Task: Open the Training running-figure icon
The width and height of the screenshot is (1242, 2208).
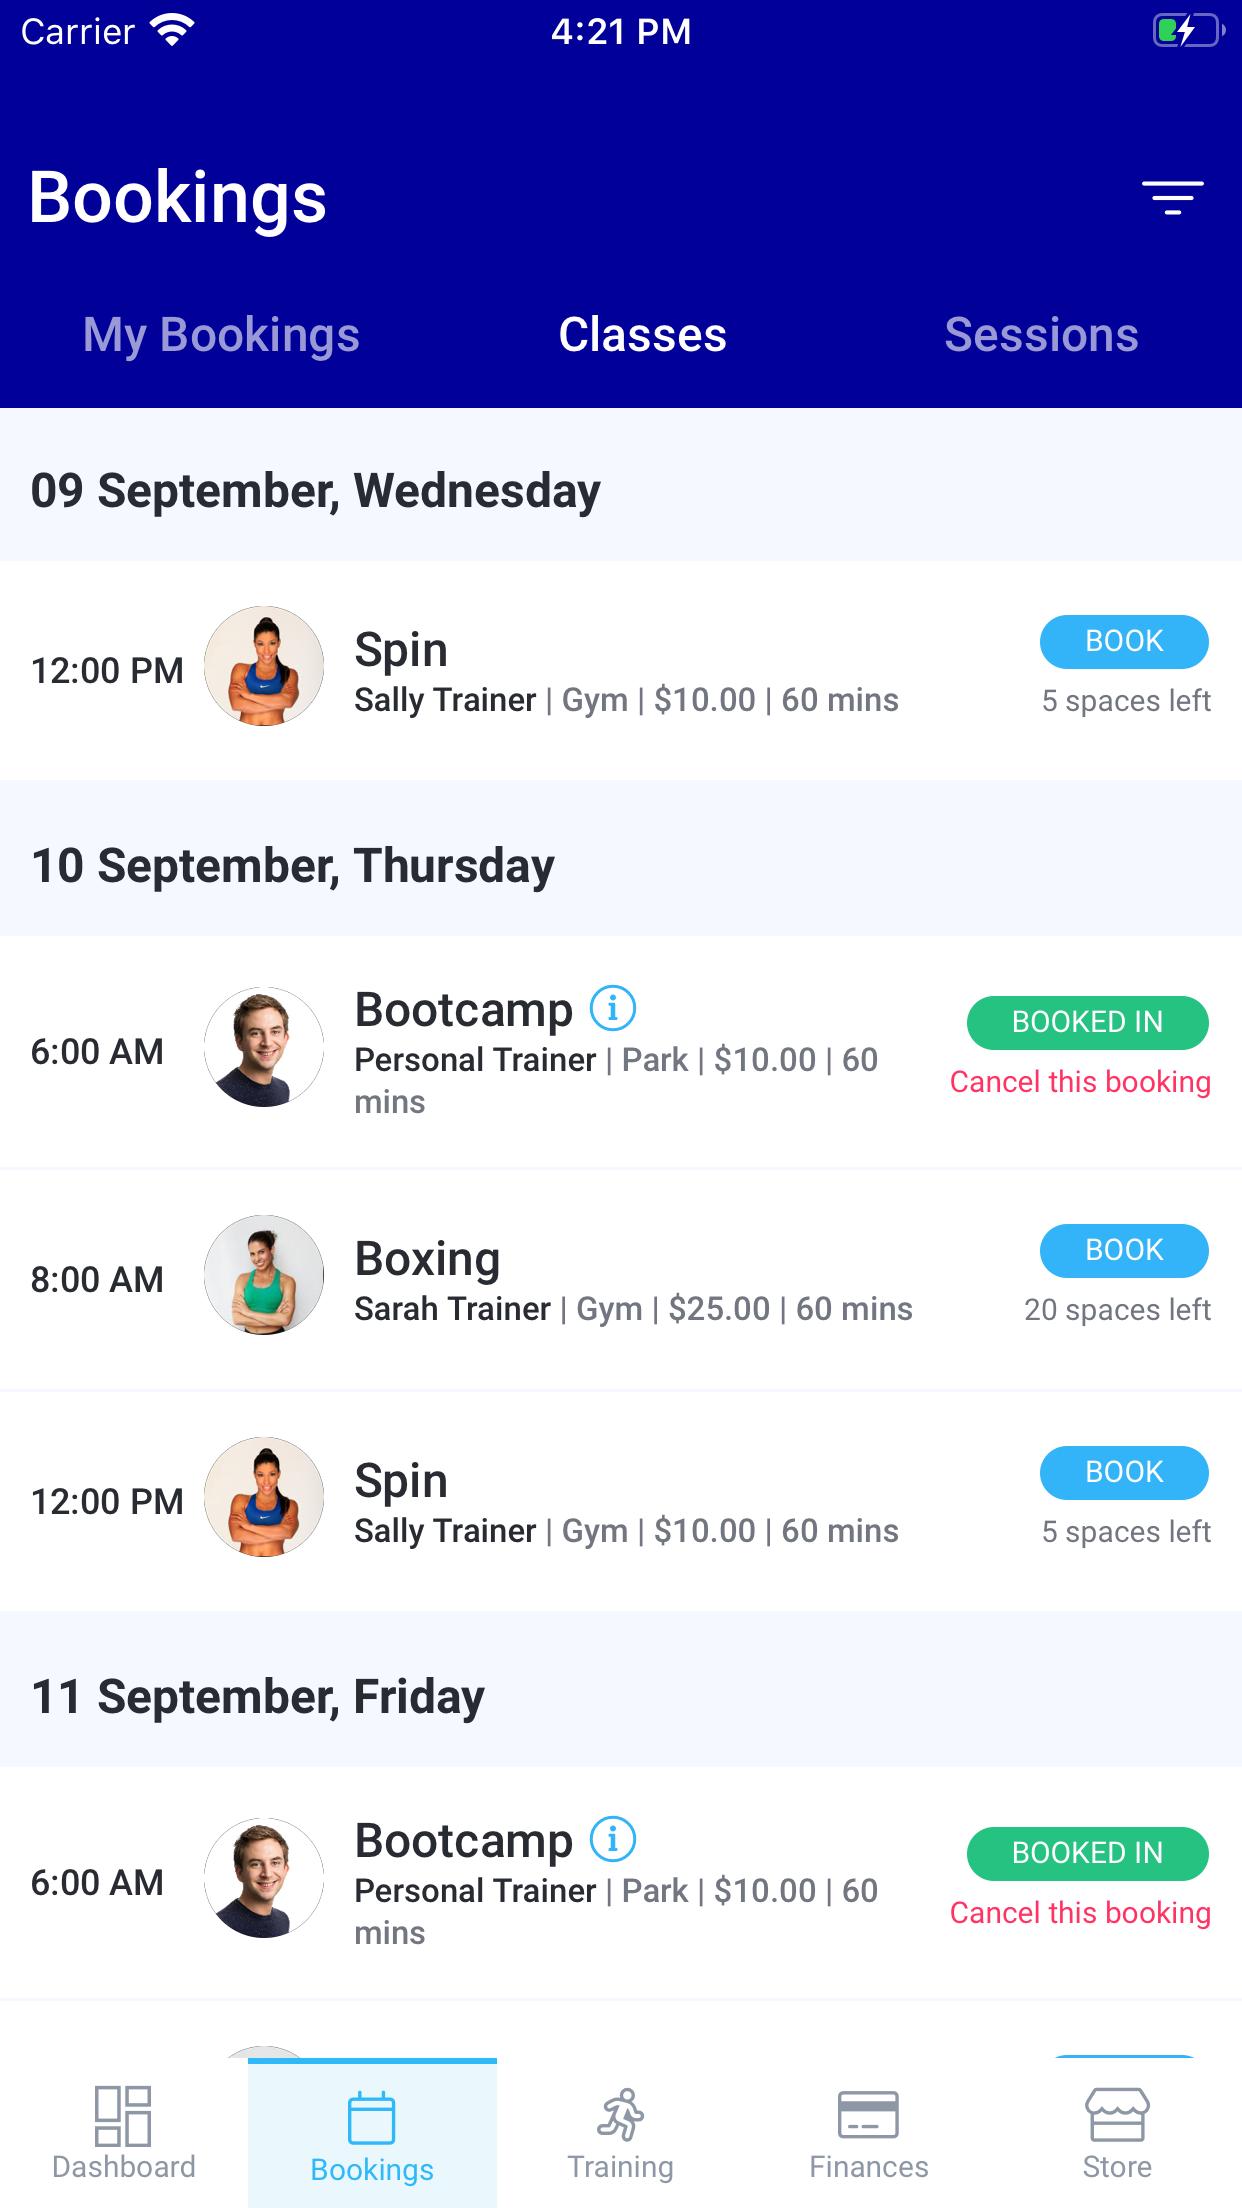Action: [x=621, y=2115]
